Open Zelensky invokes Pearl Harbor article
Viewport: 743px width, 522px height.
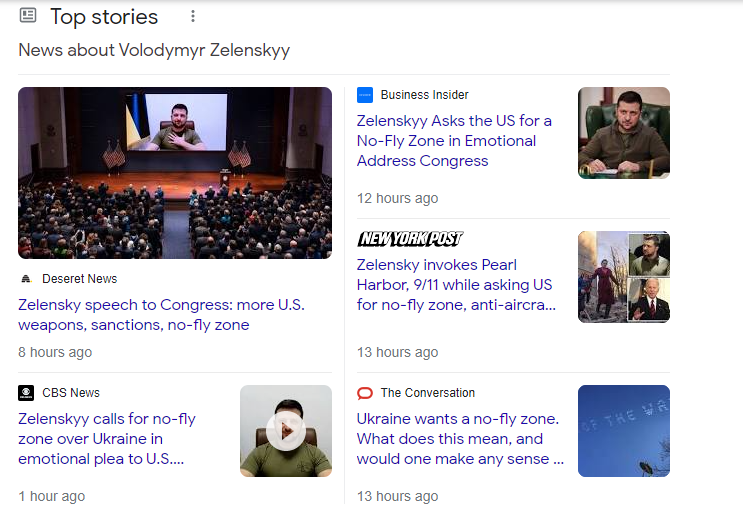(456, 285)
